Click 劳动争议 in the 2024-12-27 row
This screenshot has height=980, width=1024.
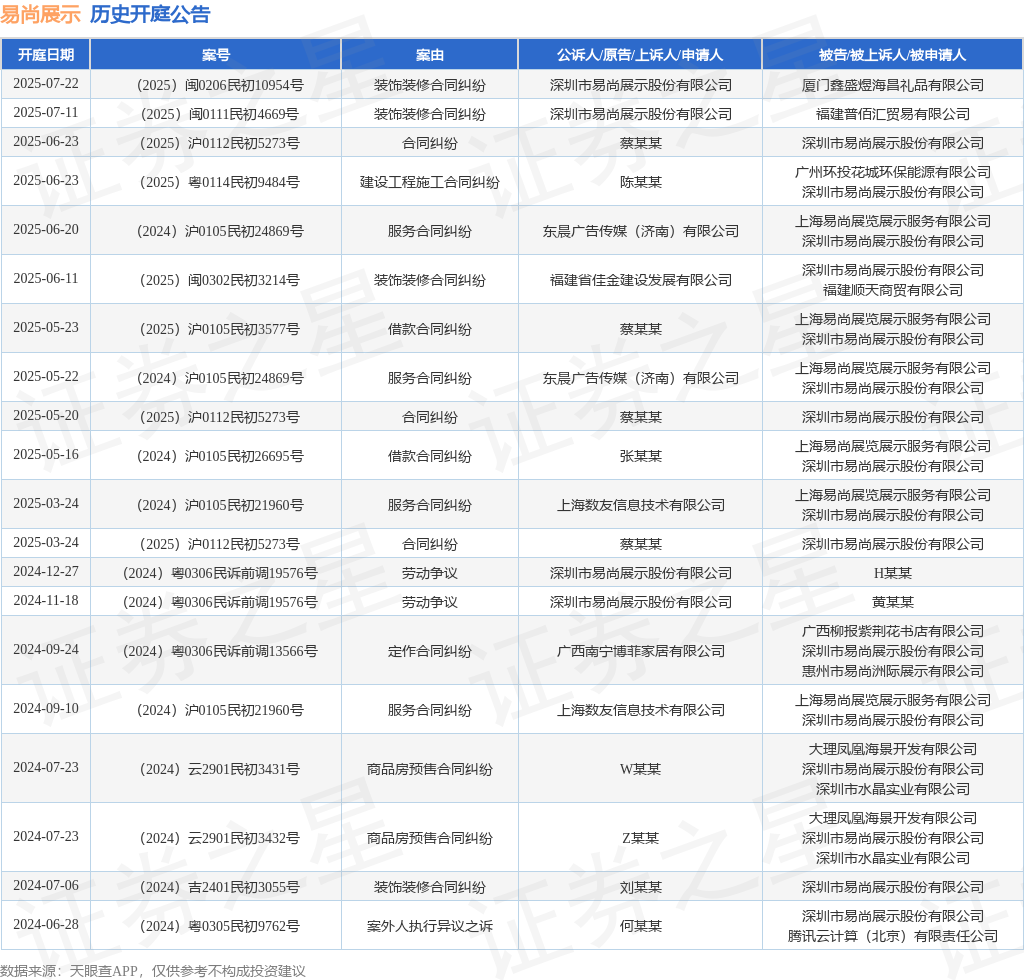(x=430, y=573)
